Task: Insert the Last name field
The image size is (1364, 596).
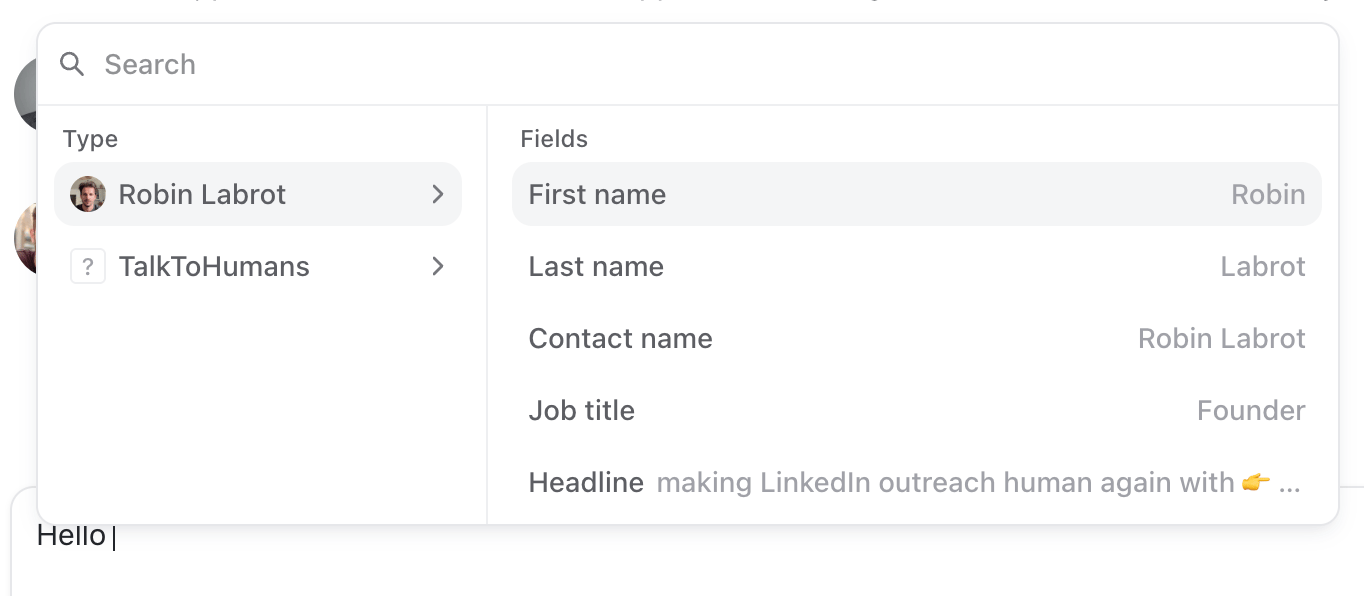Action: pyautogui.click(x=917, y=266)
